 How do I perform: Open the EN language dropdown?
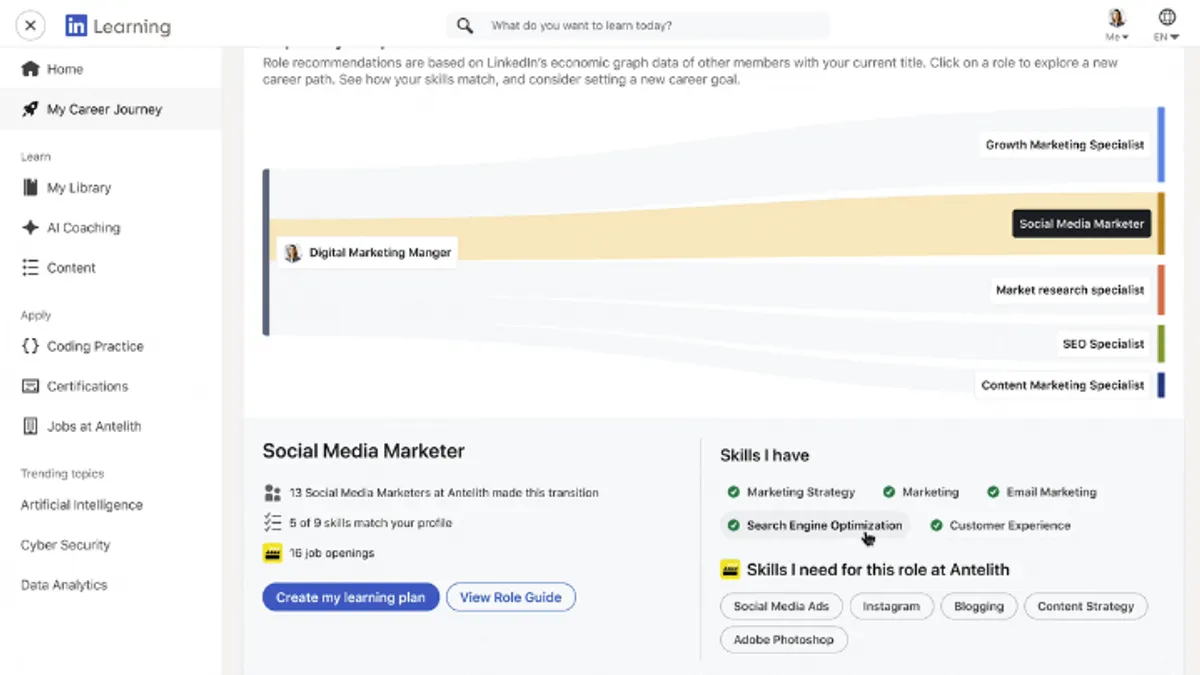click(x=1166, y=26)
